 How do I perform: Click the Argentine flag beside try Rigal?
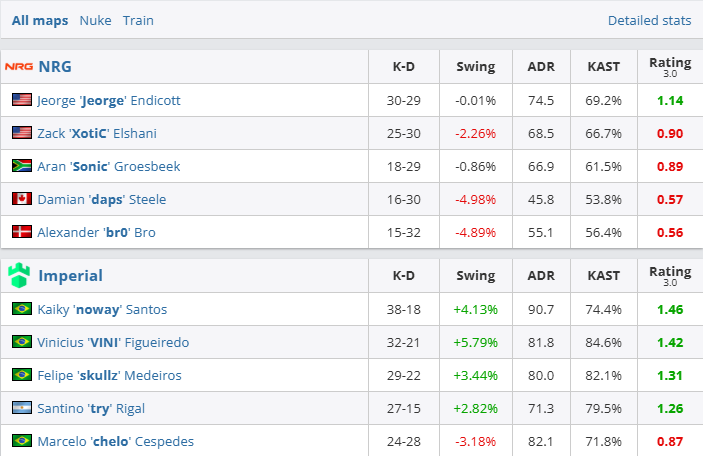click(22, 408)
